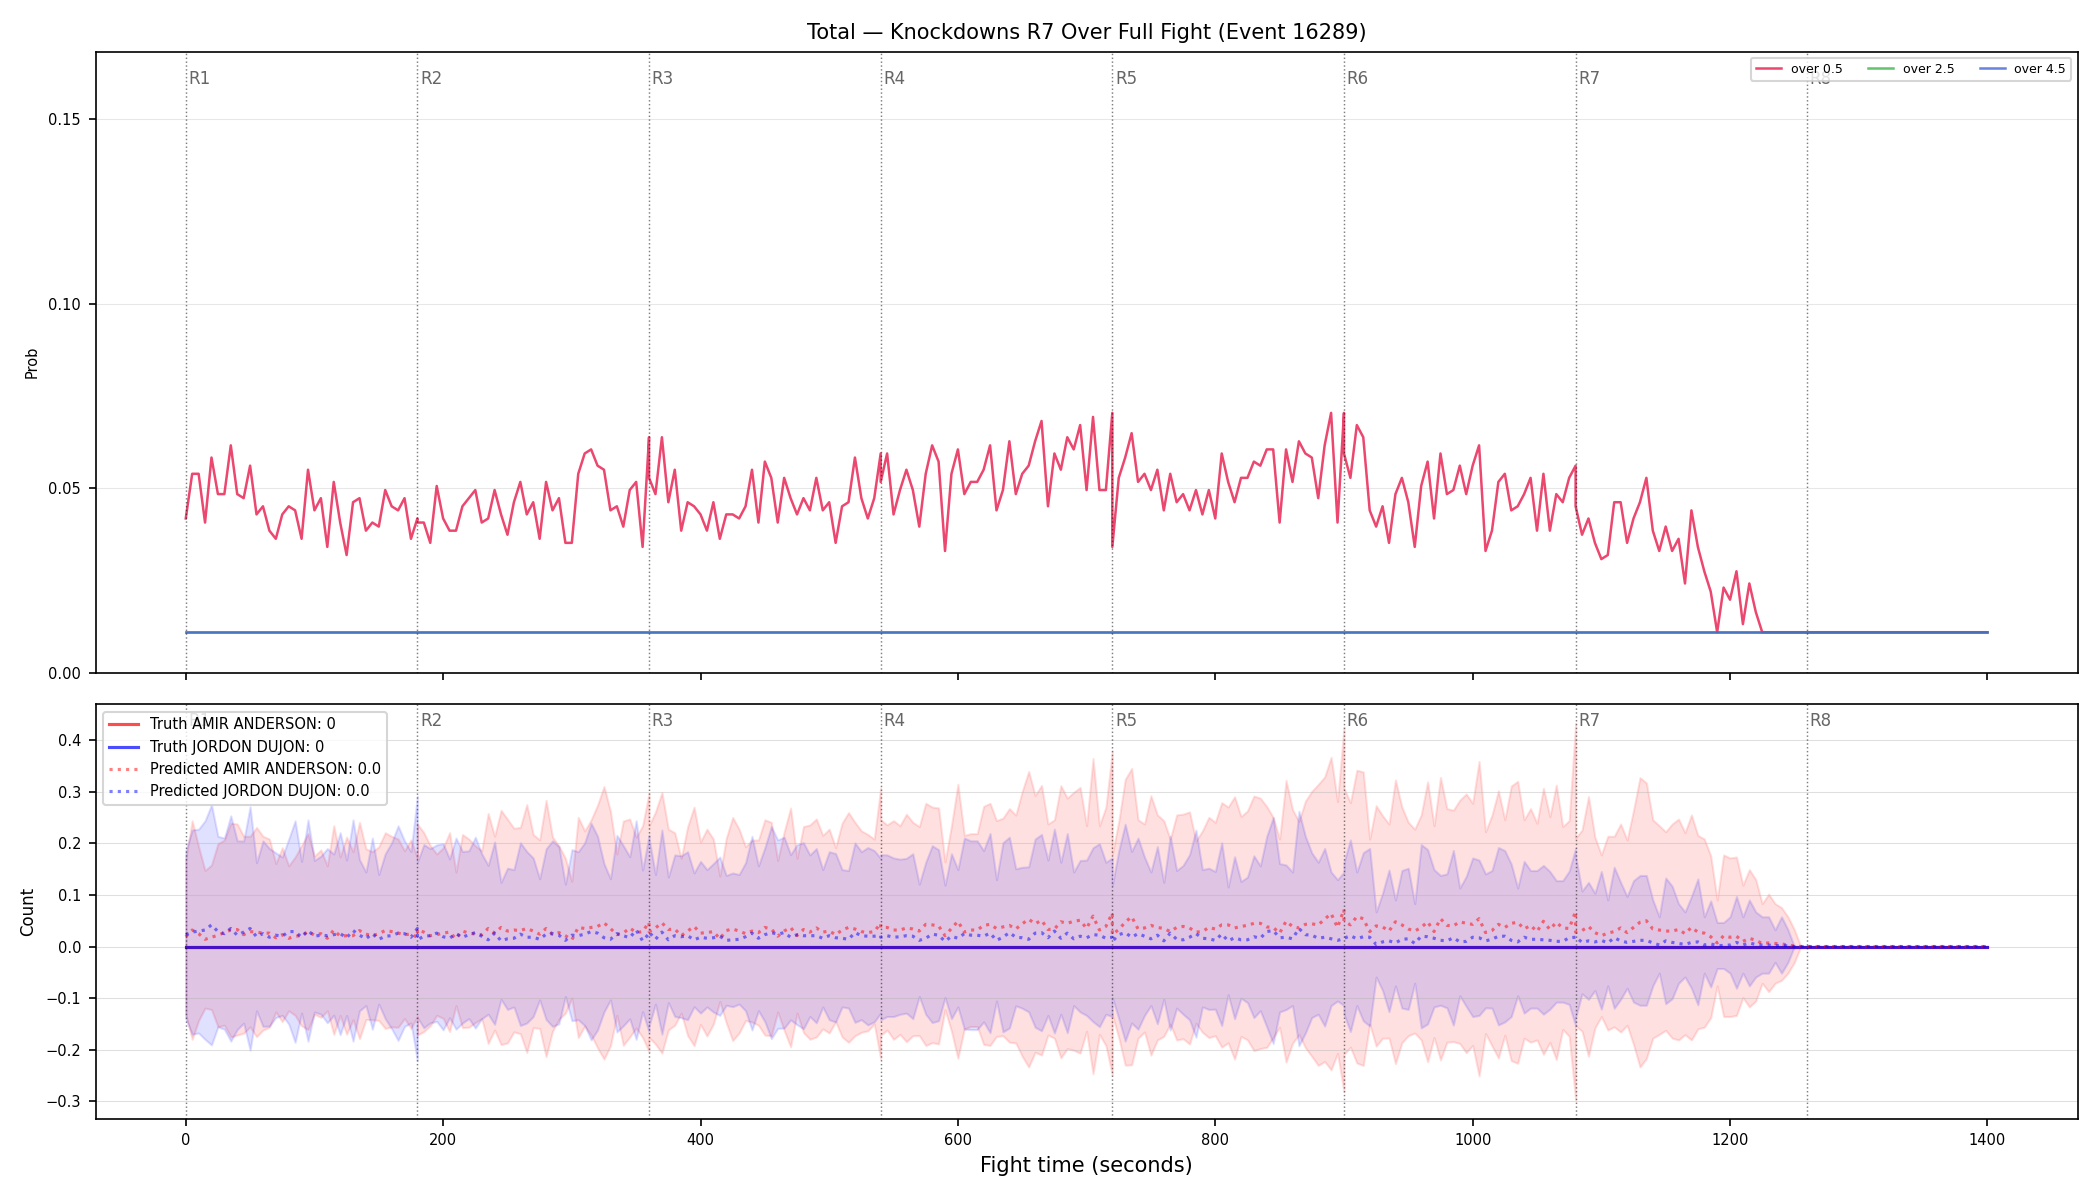The width and height of the screenshot is (2100, 1200).
Task: Click the 800 tick on the time axis
Action: [x=1215, y=1139]
